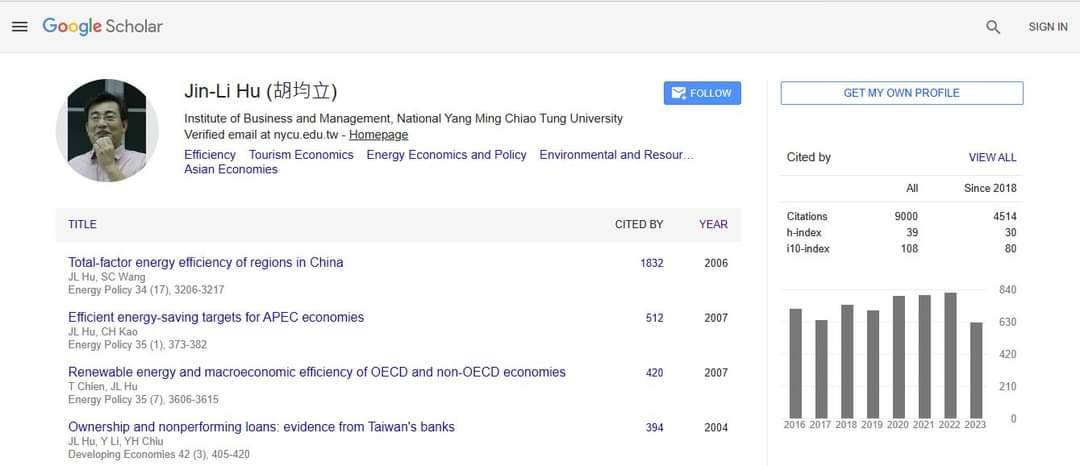This screenshot has height=466, width=1080.
Task: Select the Efficiency interest tag
Action: pyautogui.click(x=210, y=155)
